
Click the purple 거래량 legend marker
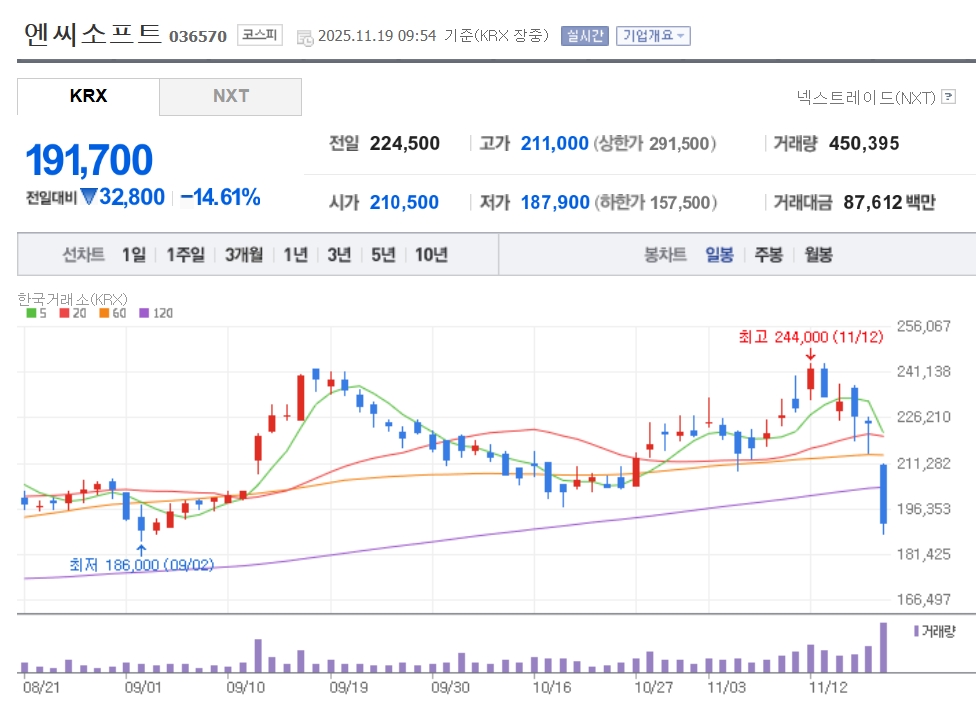coord(914,631)
